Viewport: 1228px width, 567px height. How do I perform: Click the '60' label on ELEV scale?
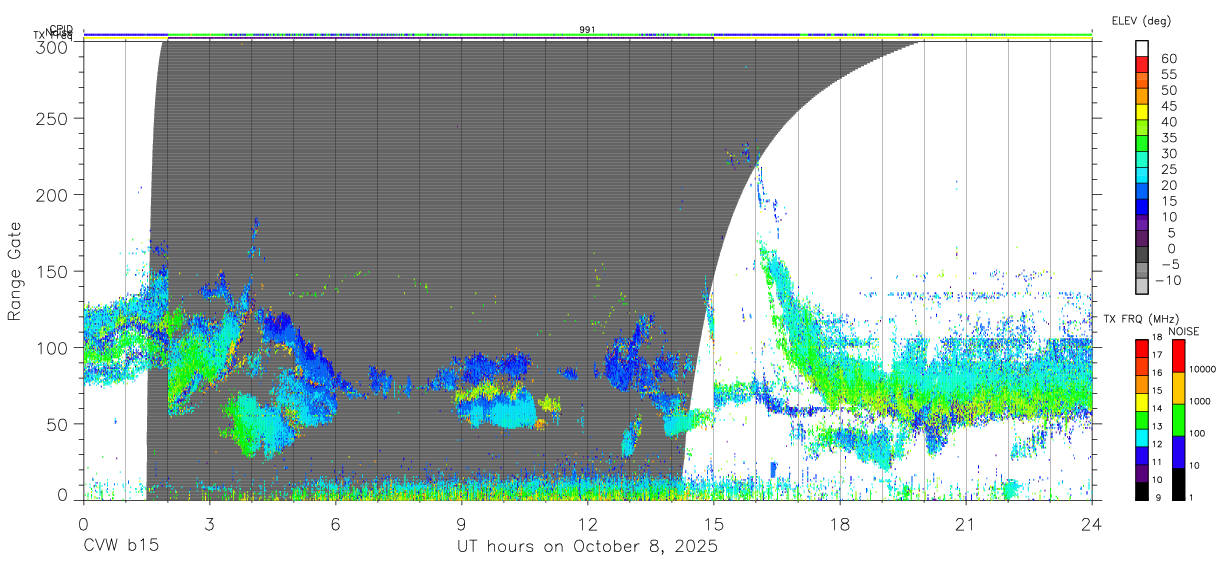1168,59
